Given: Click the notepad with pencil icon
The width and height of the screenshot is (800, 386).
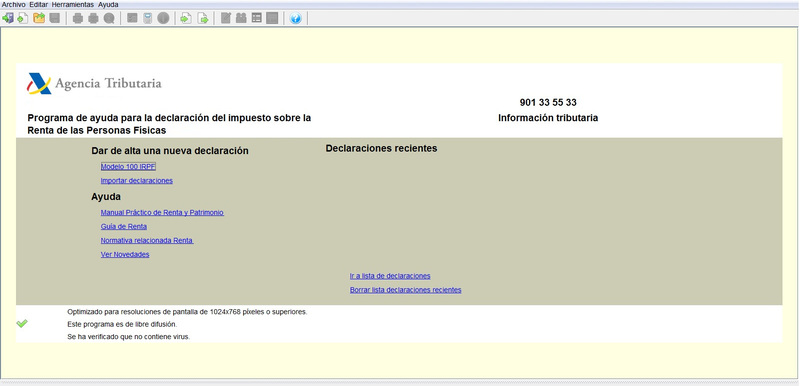Looking at the screenshot, I should point(226,18).
